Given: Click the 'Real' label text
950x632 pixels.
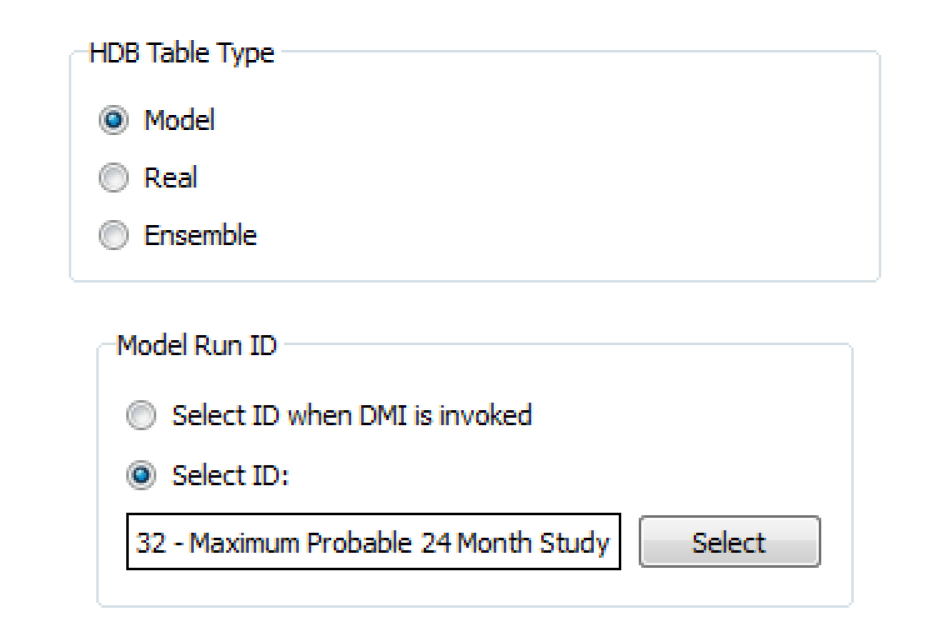Looking at the screenshot, I should 171,178.
